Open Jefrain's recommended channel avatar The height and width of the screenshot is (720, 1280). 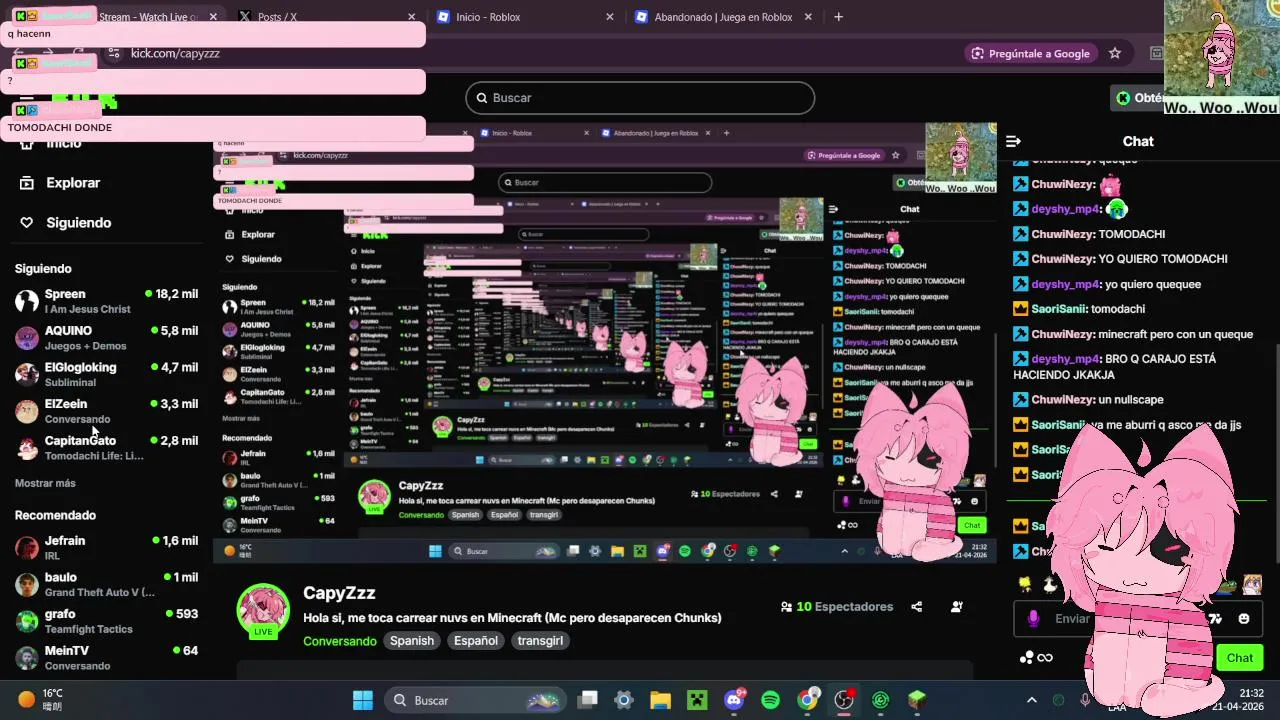[x=27, y=548]
